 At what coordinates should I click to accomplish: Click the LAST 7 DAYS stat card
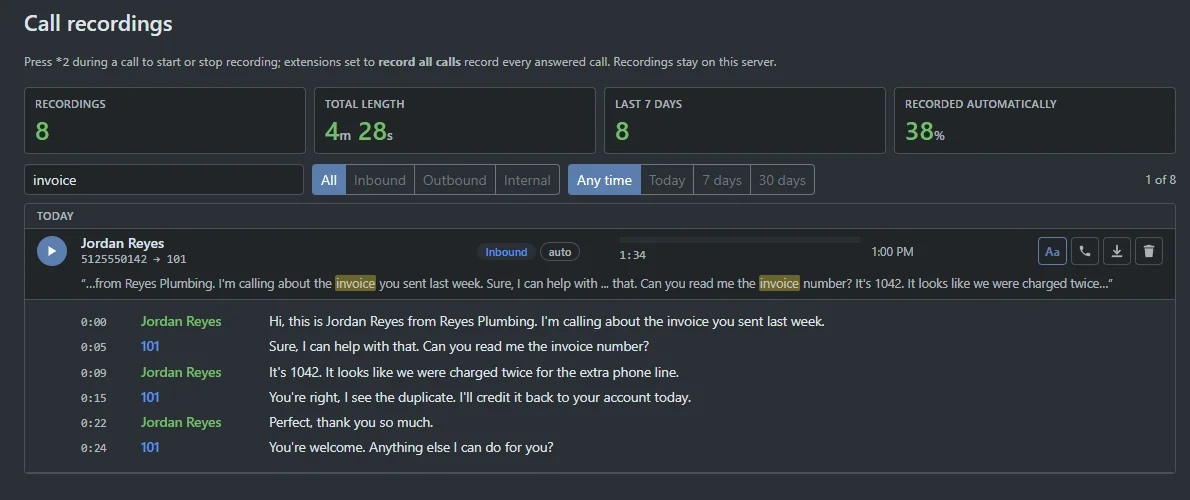click(745, 121)
